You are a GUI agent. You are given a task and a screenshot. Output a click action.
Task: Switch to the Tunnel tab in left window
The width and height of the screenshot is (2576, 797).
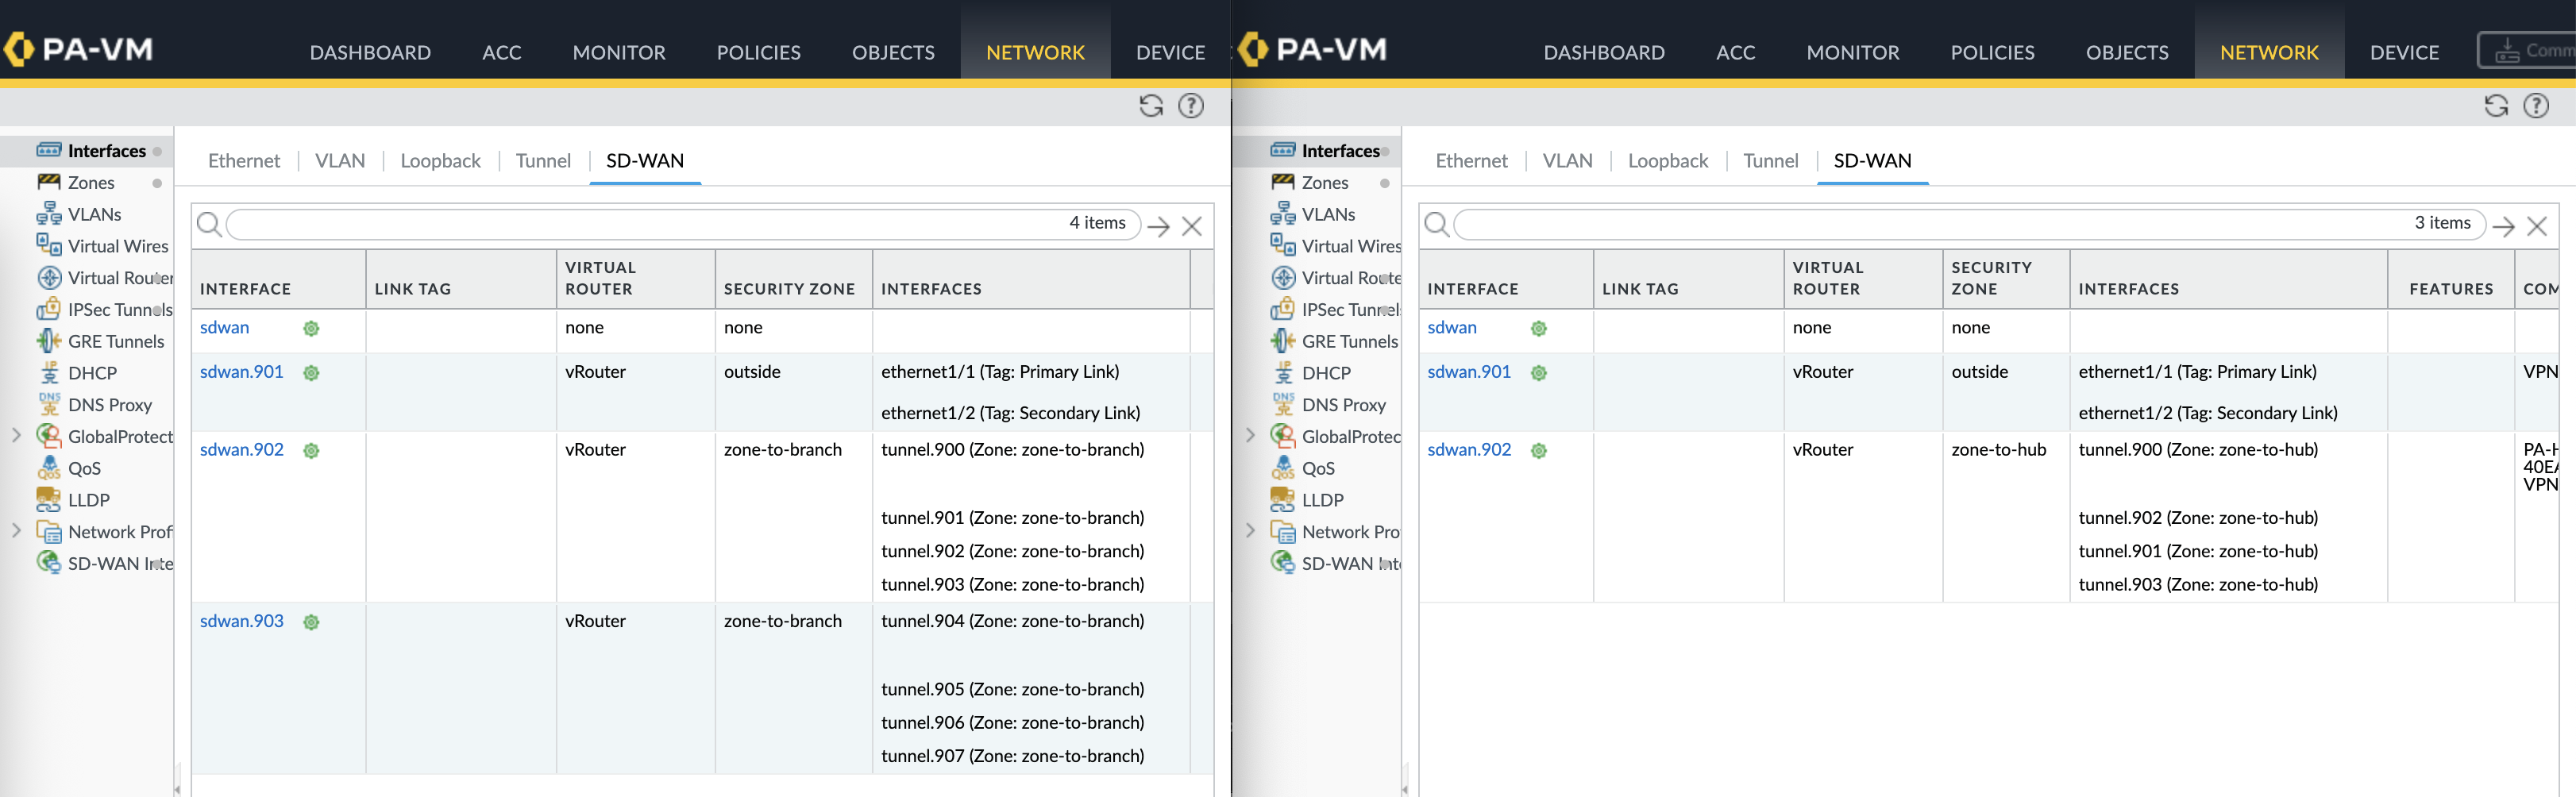click(543, 161)
